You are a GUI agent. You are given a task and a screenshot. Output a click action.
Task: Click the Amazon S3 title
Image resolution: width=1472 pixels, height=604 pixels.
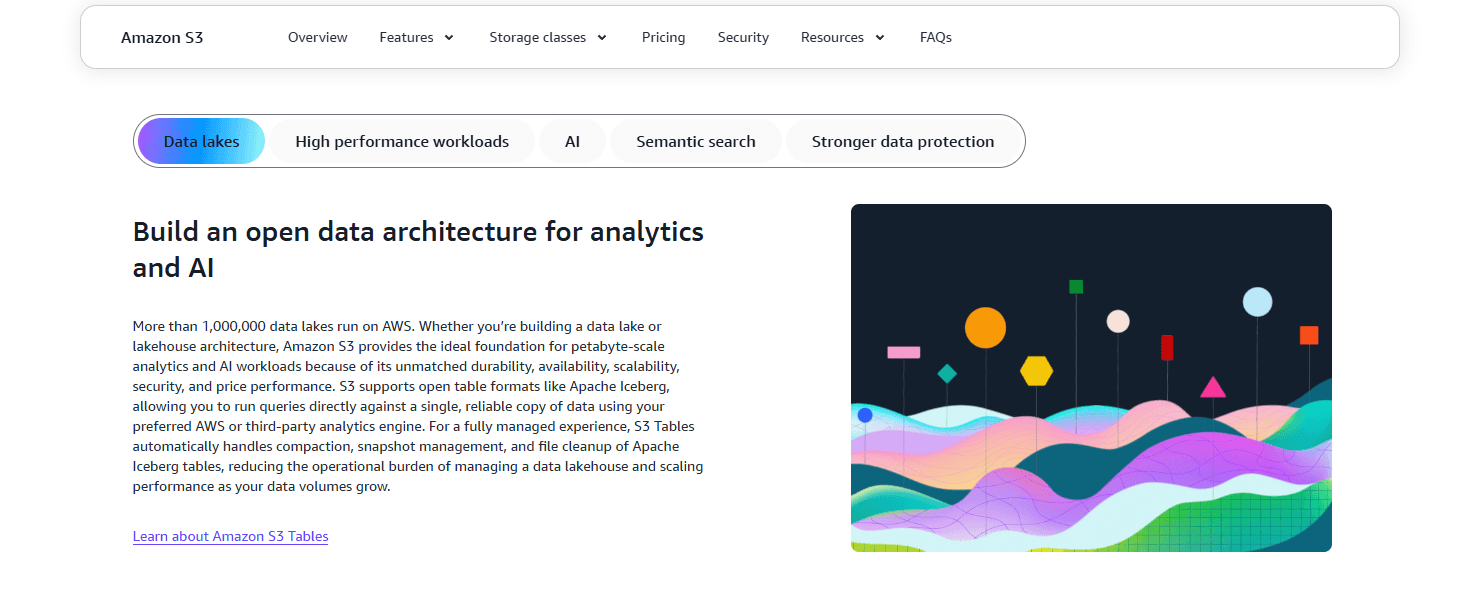coord(162,38)
